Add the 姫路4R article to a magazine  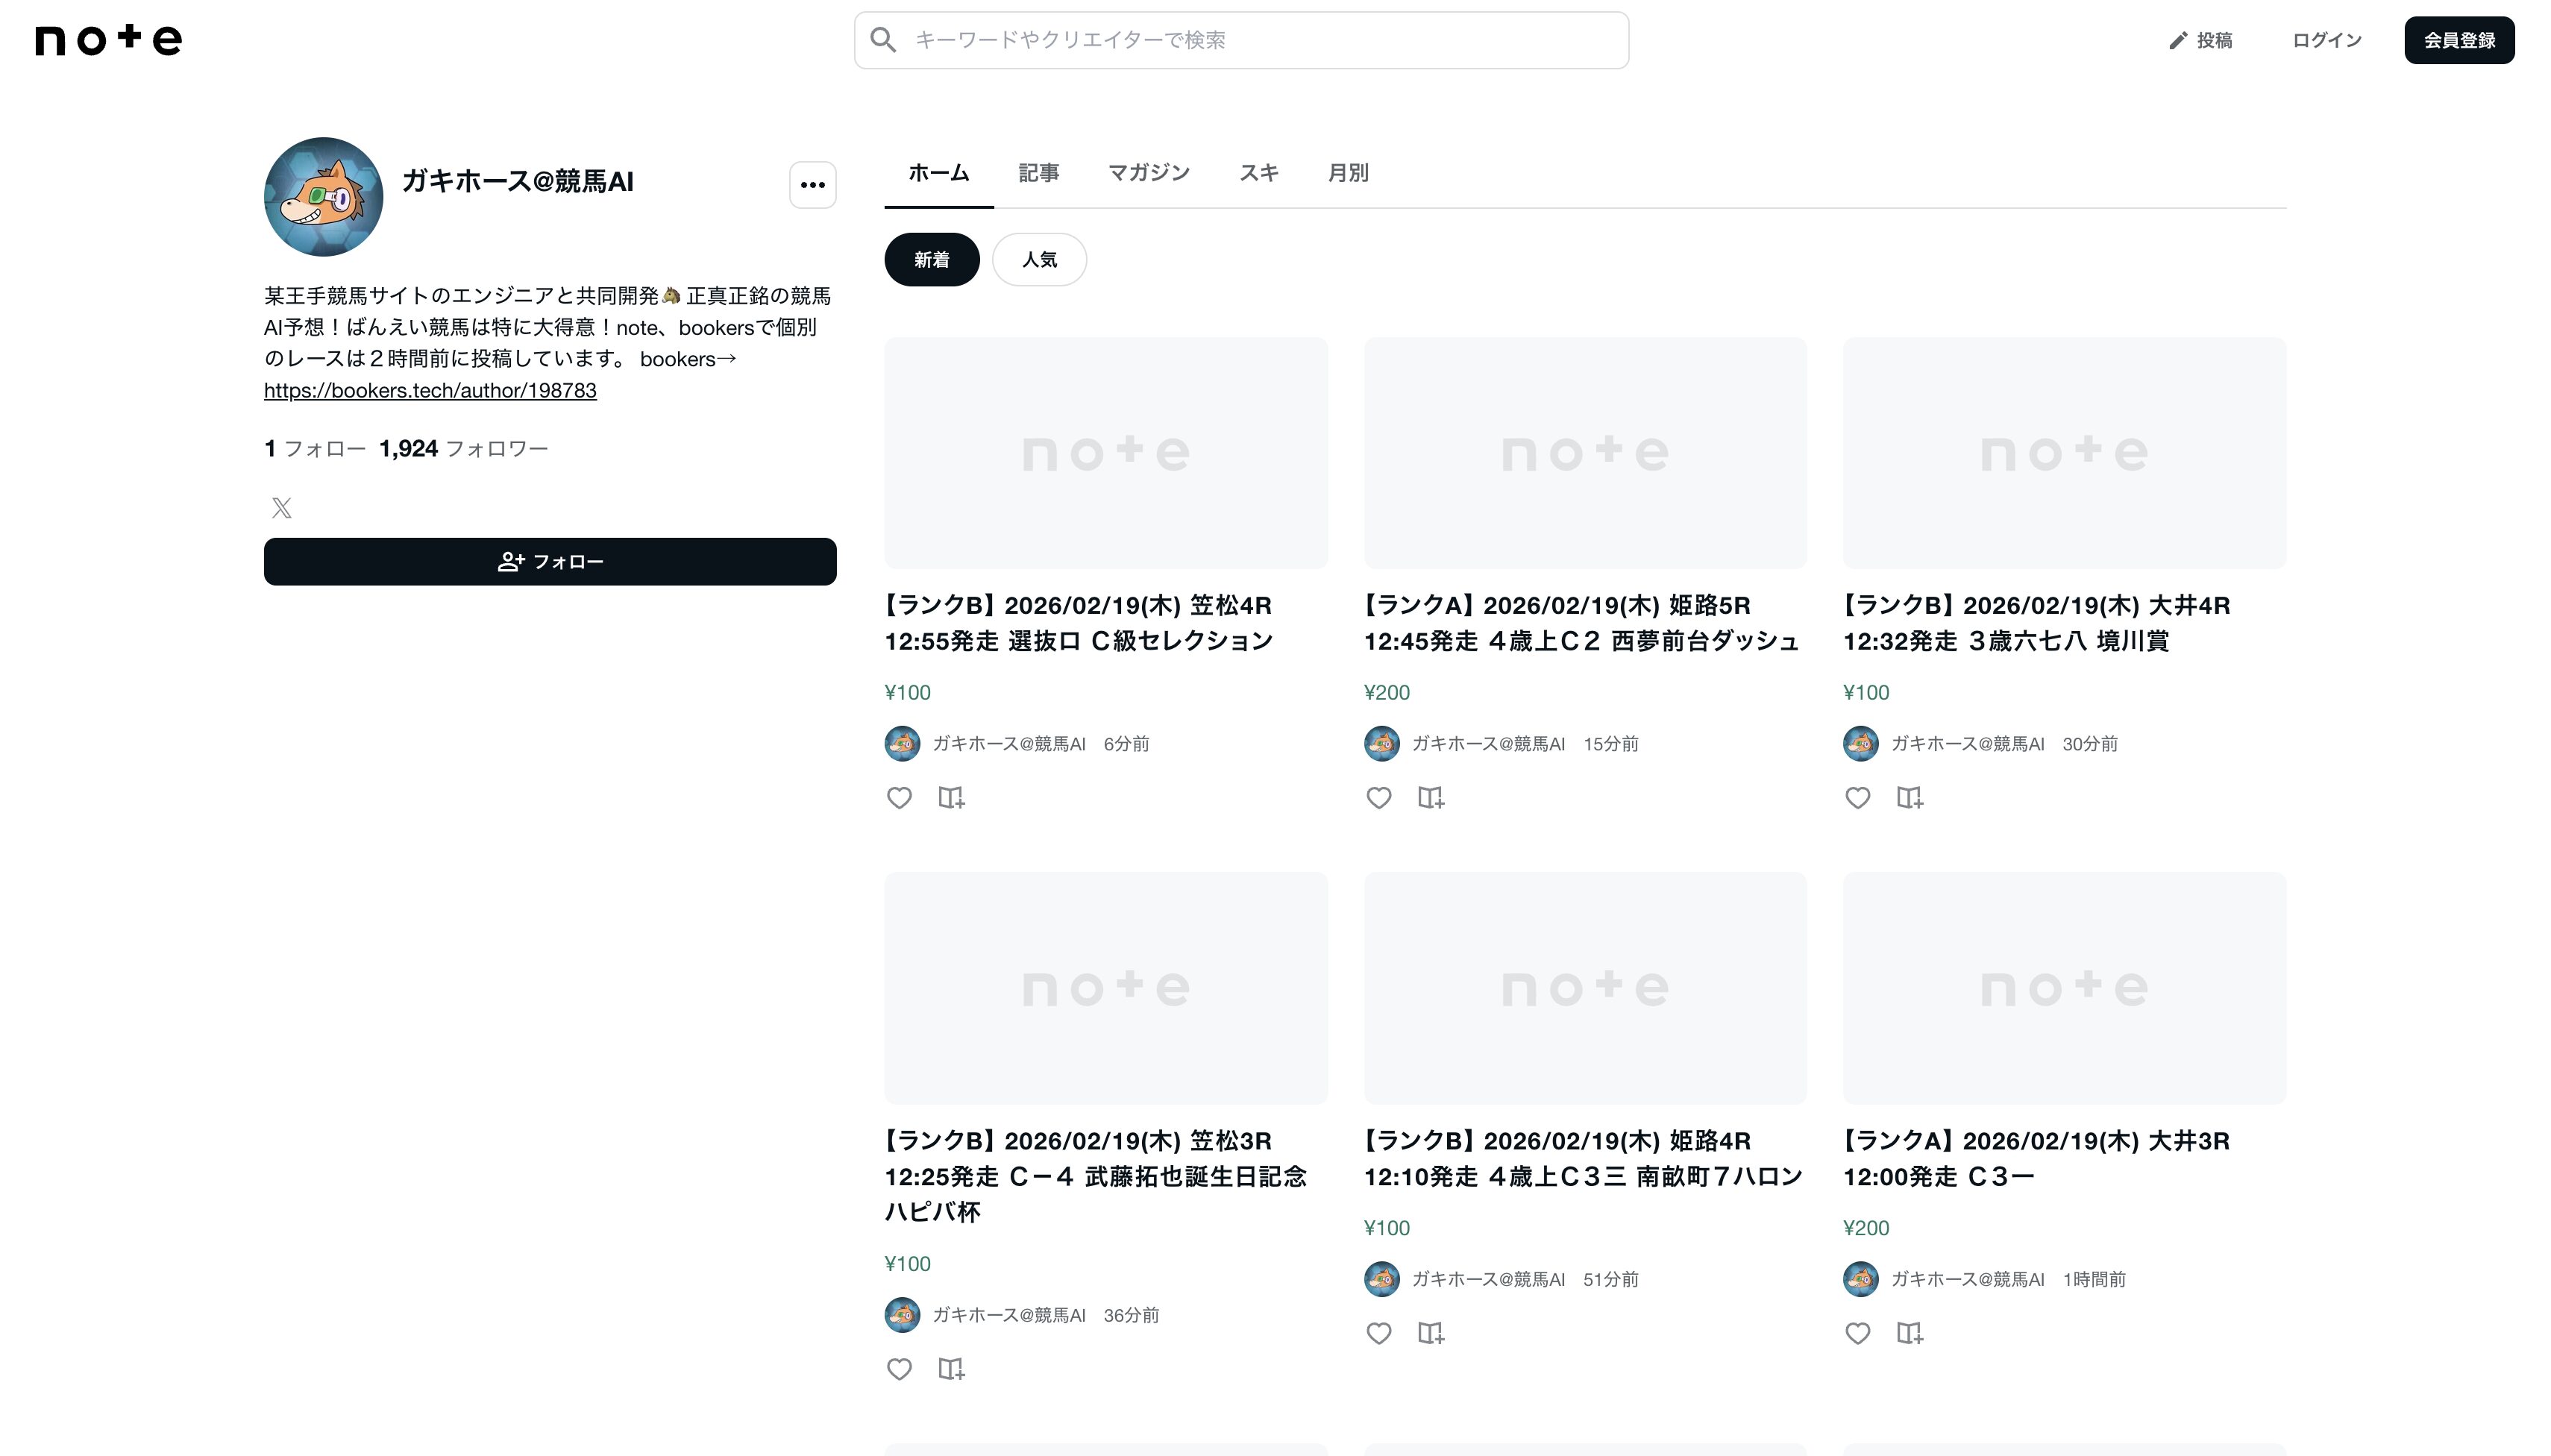1430,1333
